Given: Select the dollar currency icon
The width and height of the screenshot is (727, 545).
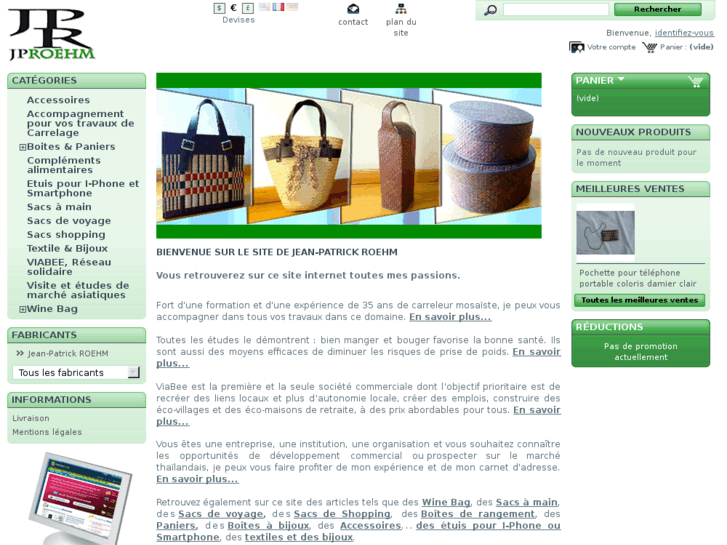Looking at the screenshot, I should [219, 8].
